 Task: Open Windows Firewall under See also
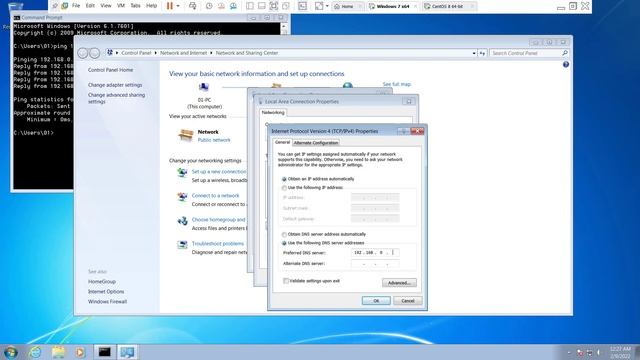(107, 302)
